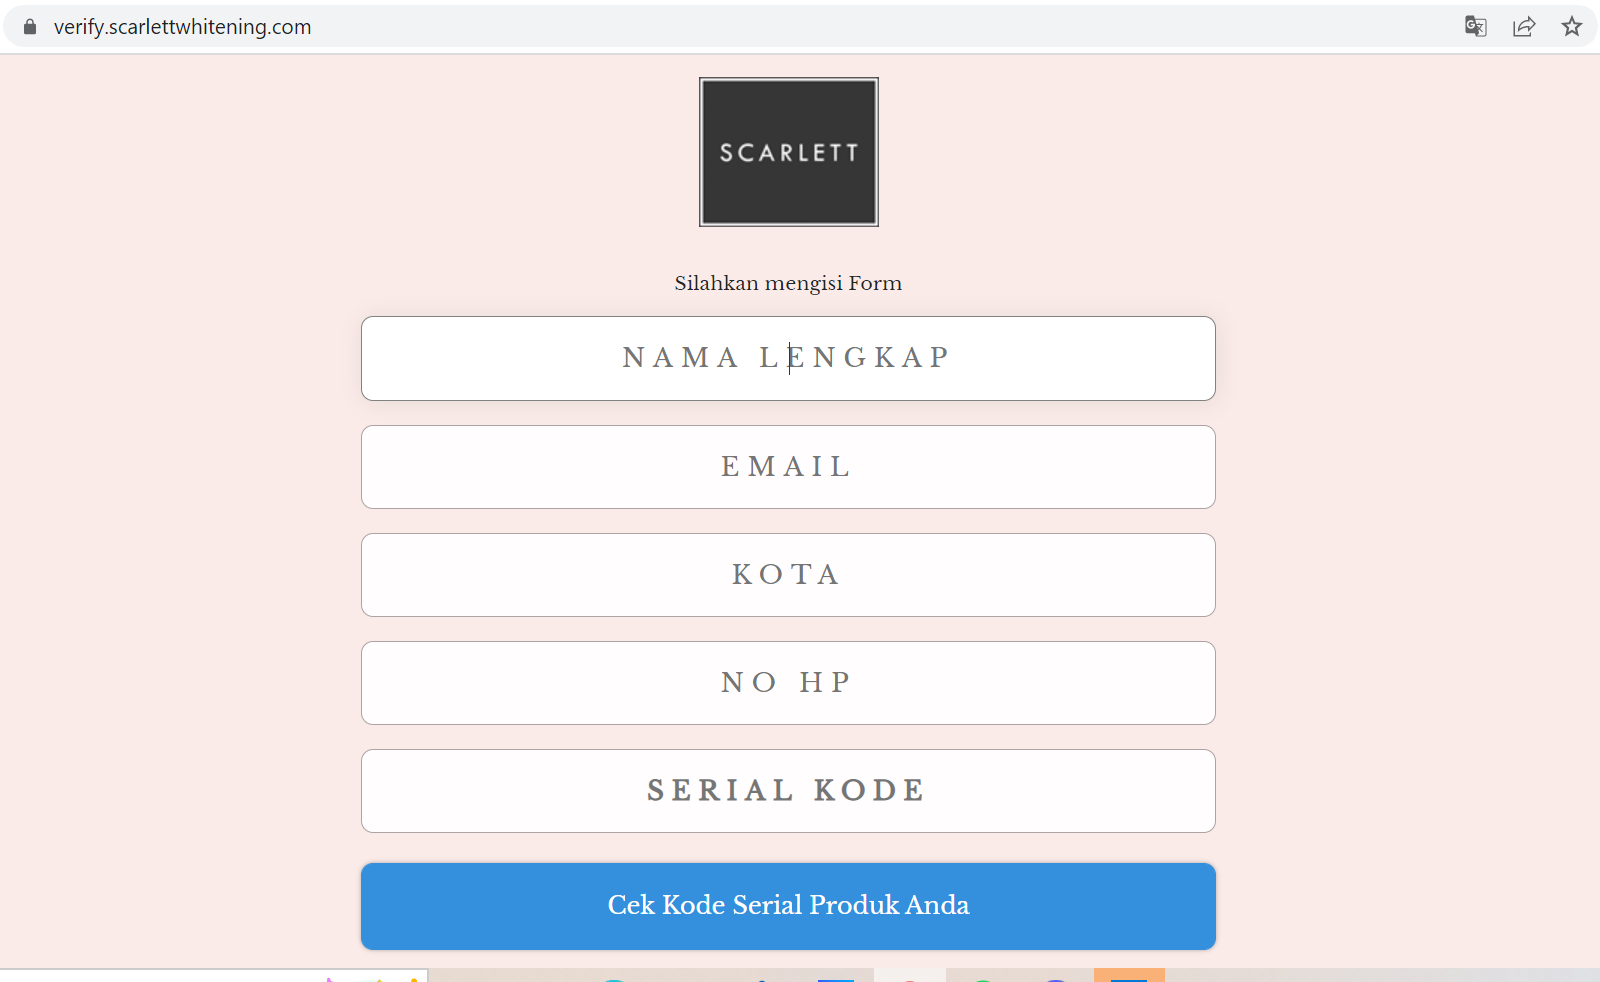Place cursor in the full name box

[788, 358]
